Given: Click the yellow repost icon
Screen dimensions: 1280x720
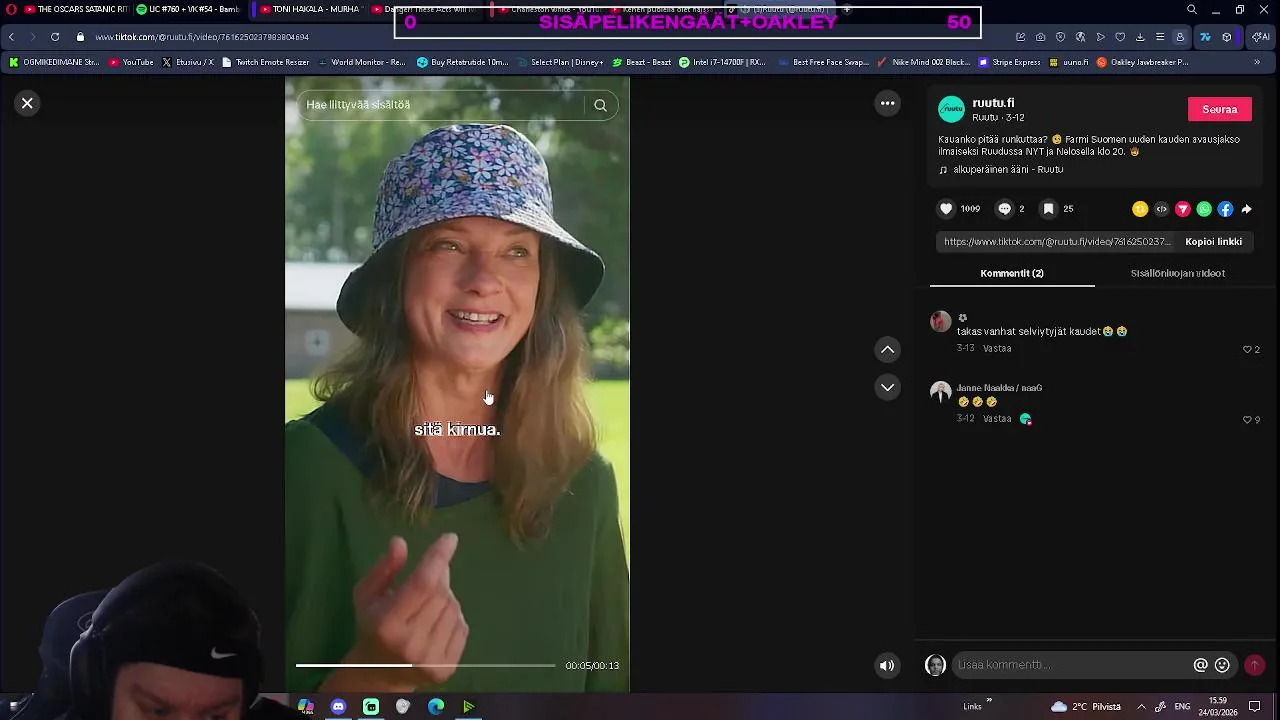Looking at the screenshot, I should pos(1140,209).
